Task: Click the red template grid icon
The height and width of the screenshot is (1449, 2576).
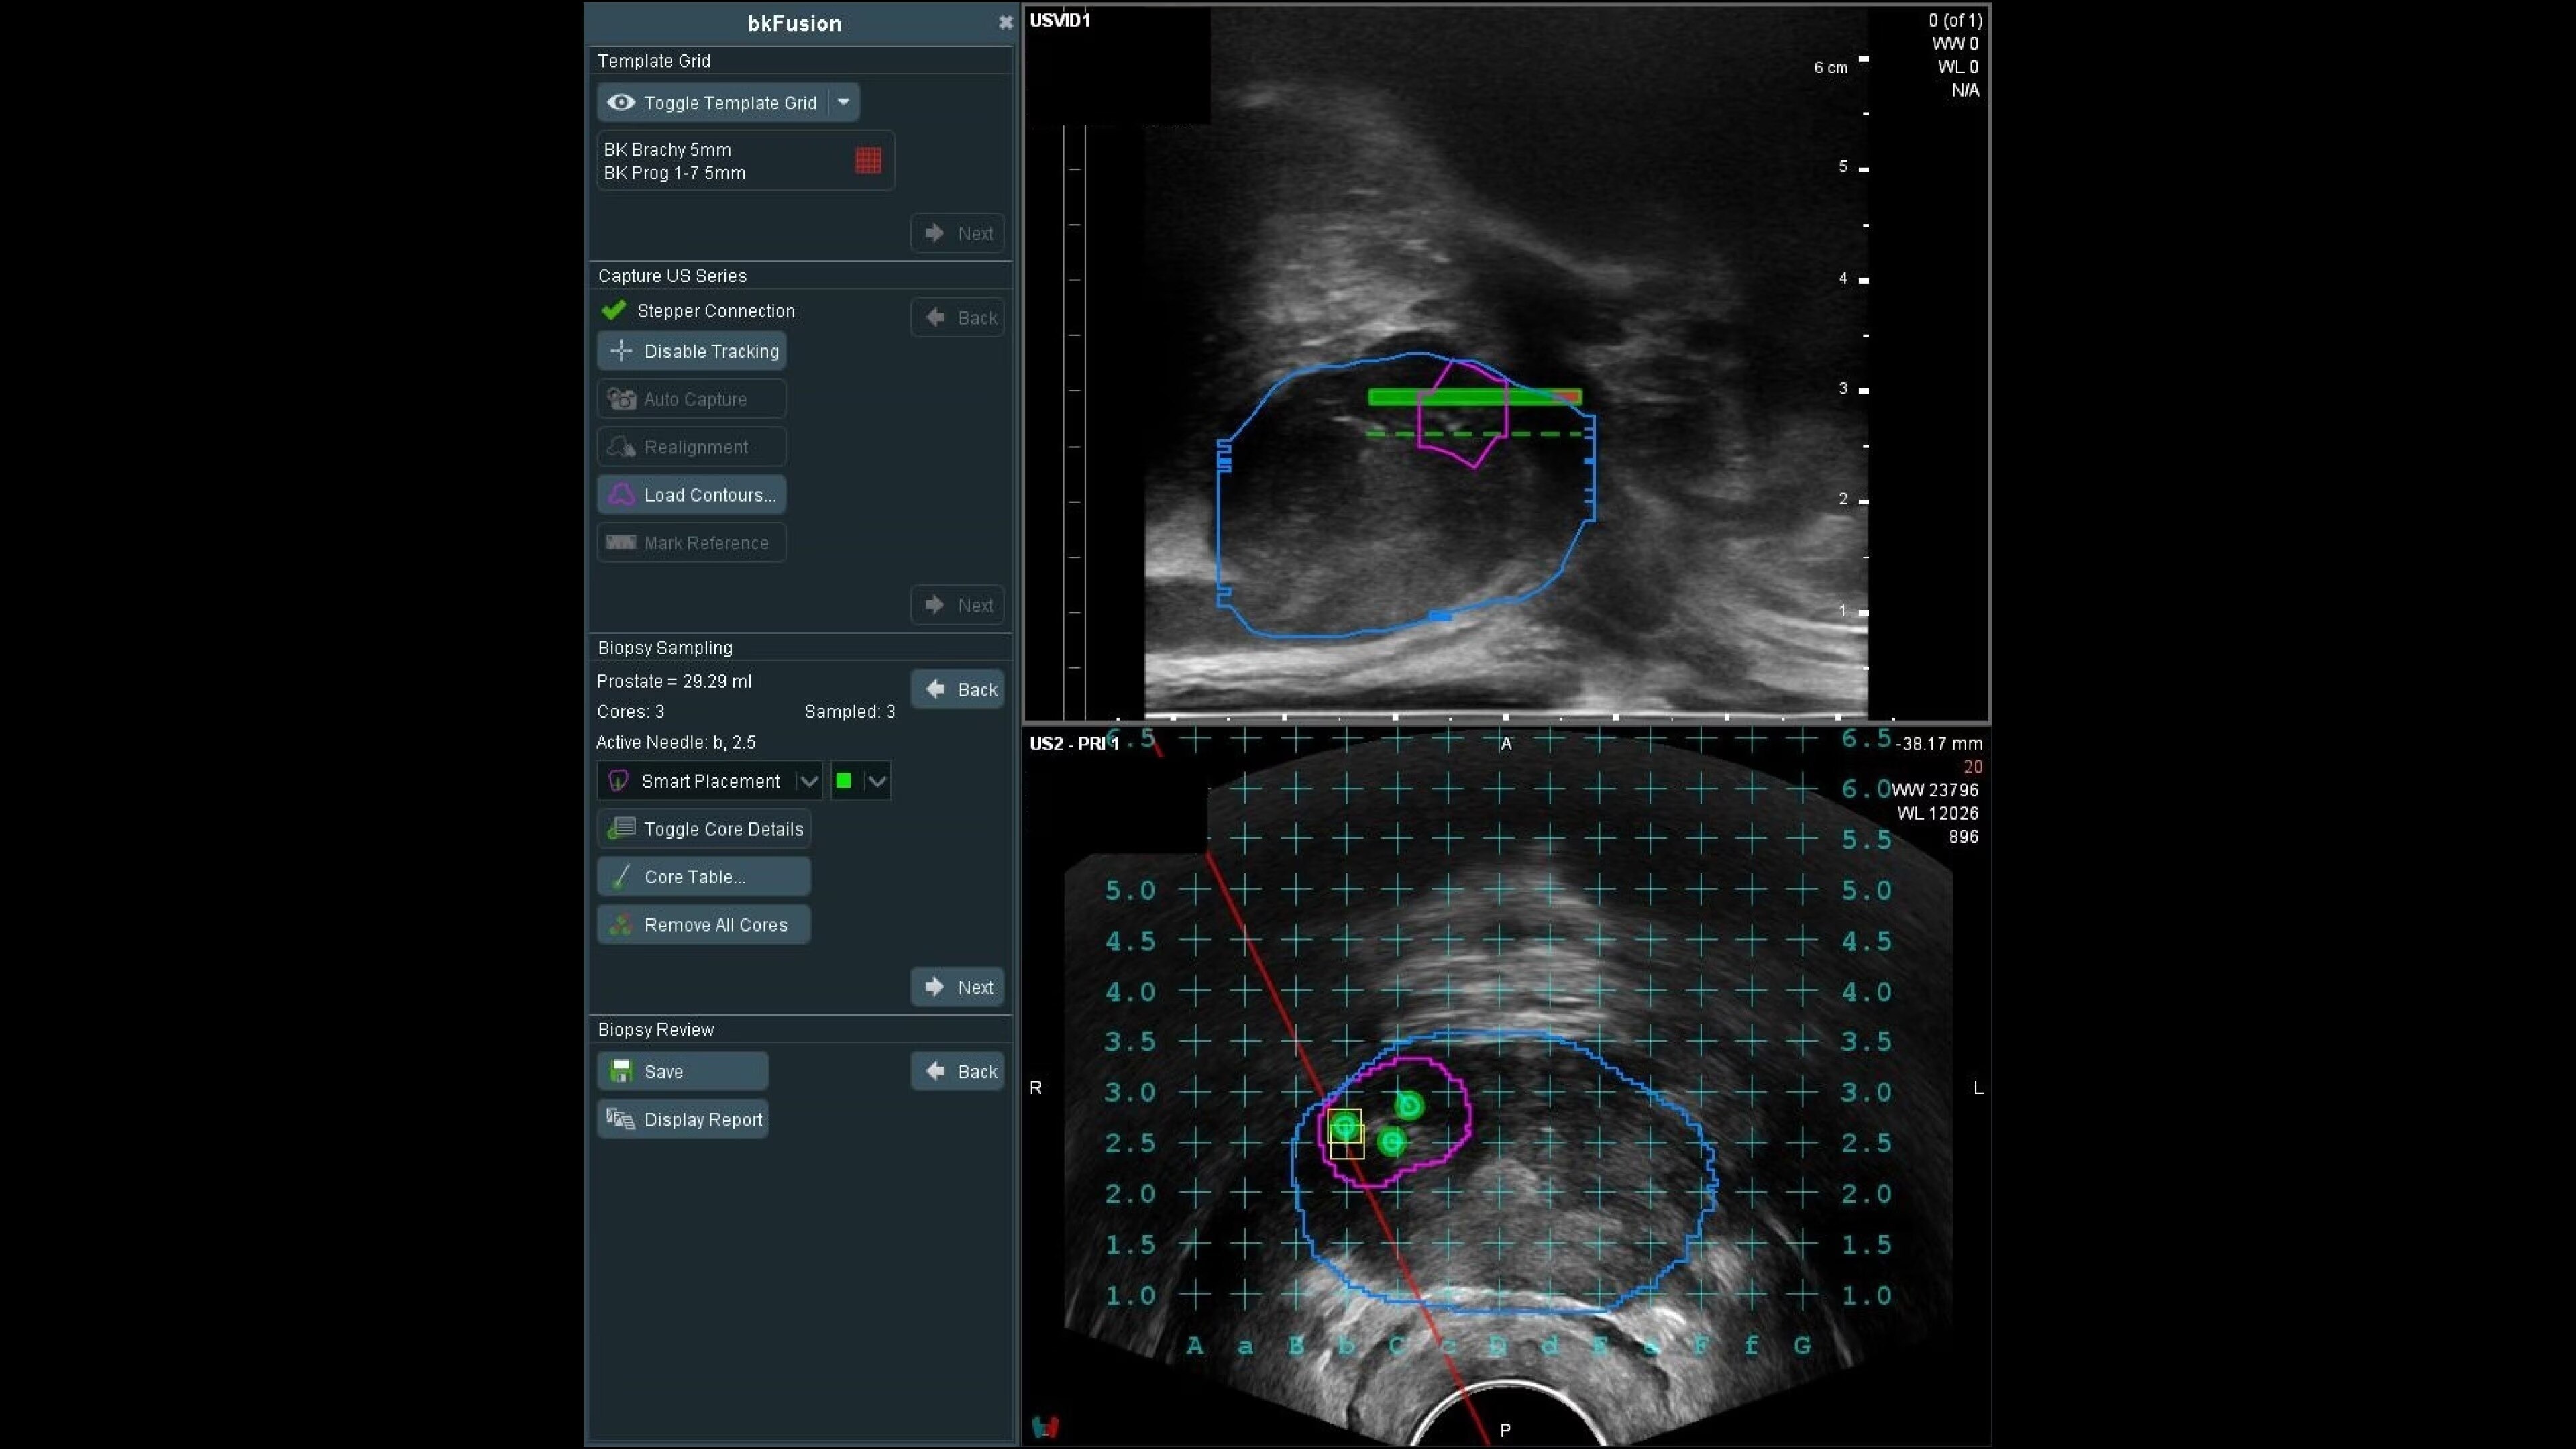Action: [x=868, y=160]
